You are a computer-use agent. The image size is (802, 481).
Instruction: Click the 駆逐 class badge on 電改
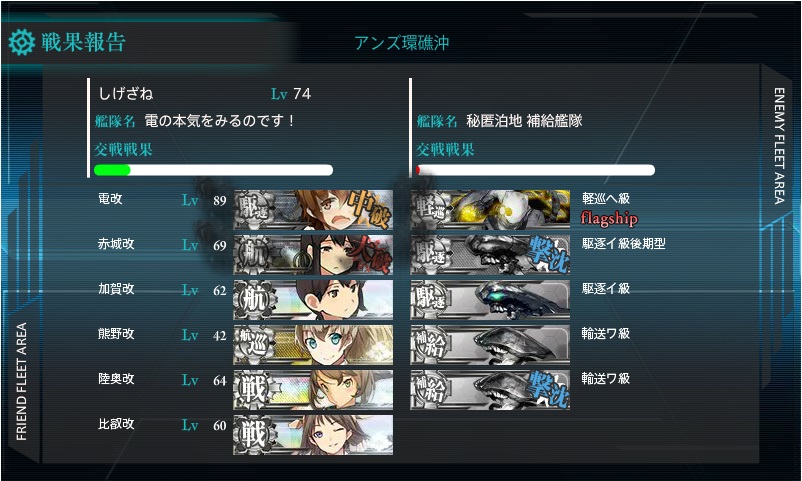pos(255,209)
